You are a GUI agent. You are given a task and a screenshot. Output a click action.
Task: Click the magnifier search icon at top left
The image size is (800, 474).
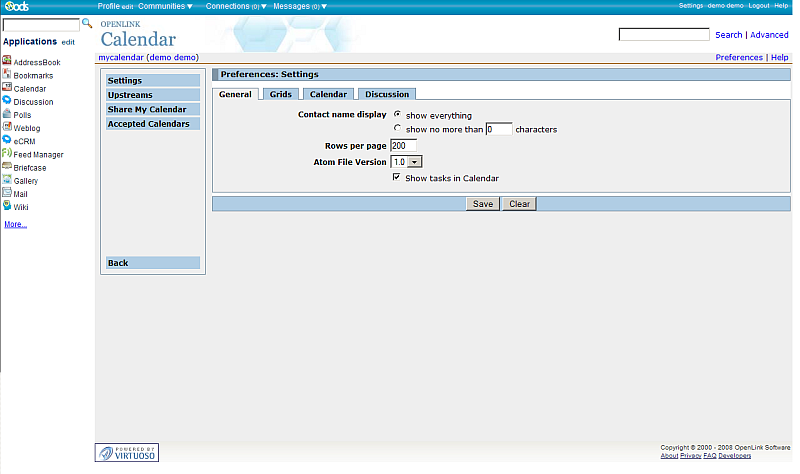[x=87, y=23]
